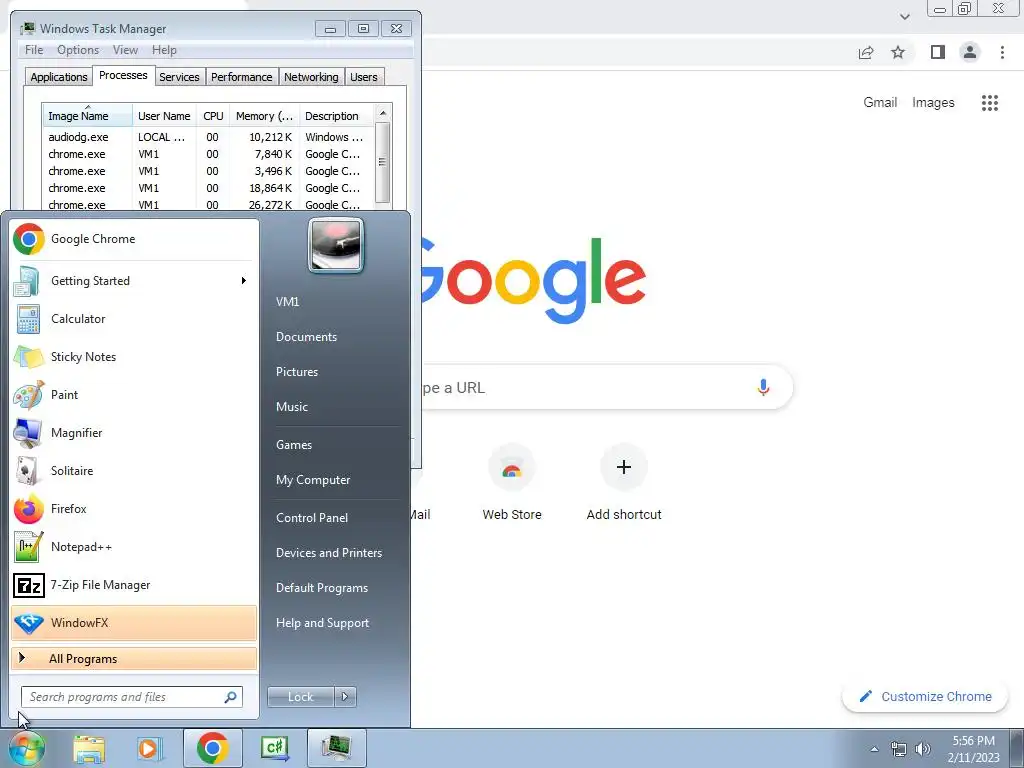Sort by Memory column header
The height and width of the screenshot is (768, 1024).
(x=264, y=116)
